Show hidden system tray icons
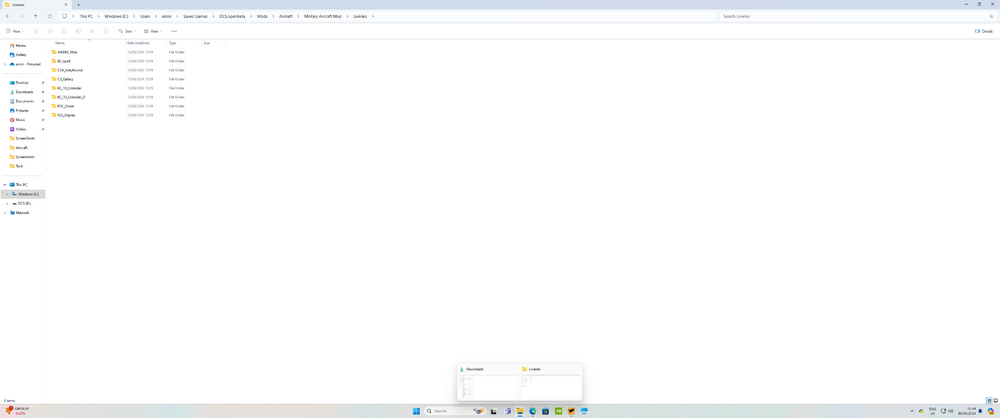The image size is (1000, 418). pos(912,411)
